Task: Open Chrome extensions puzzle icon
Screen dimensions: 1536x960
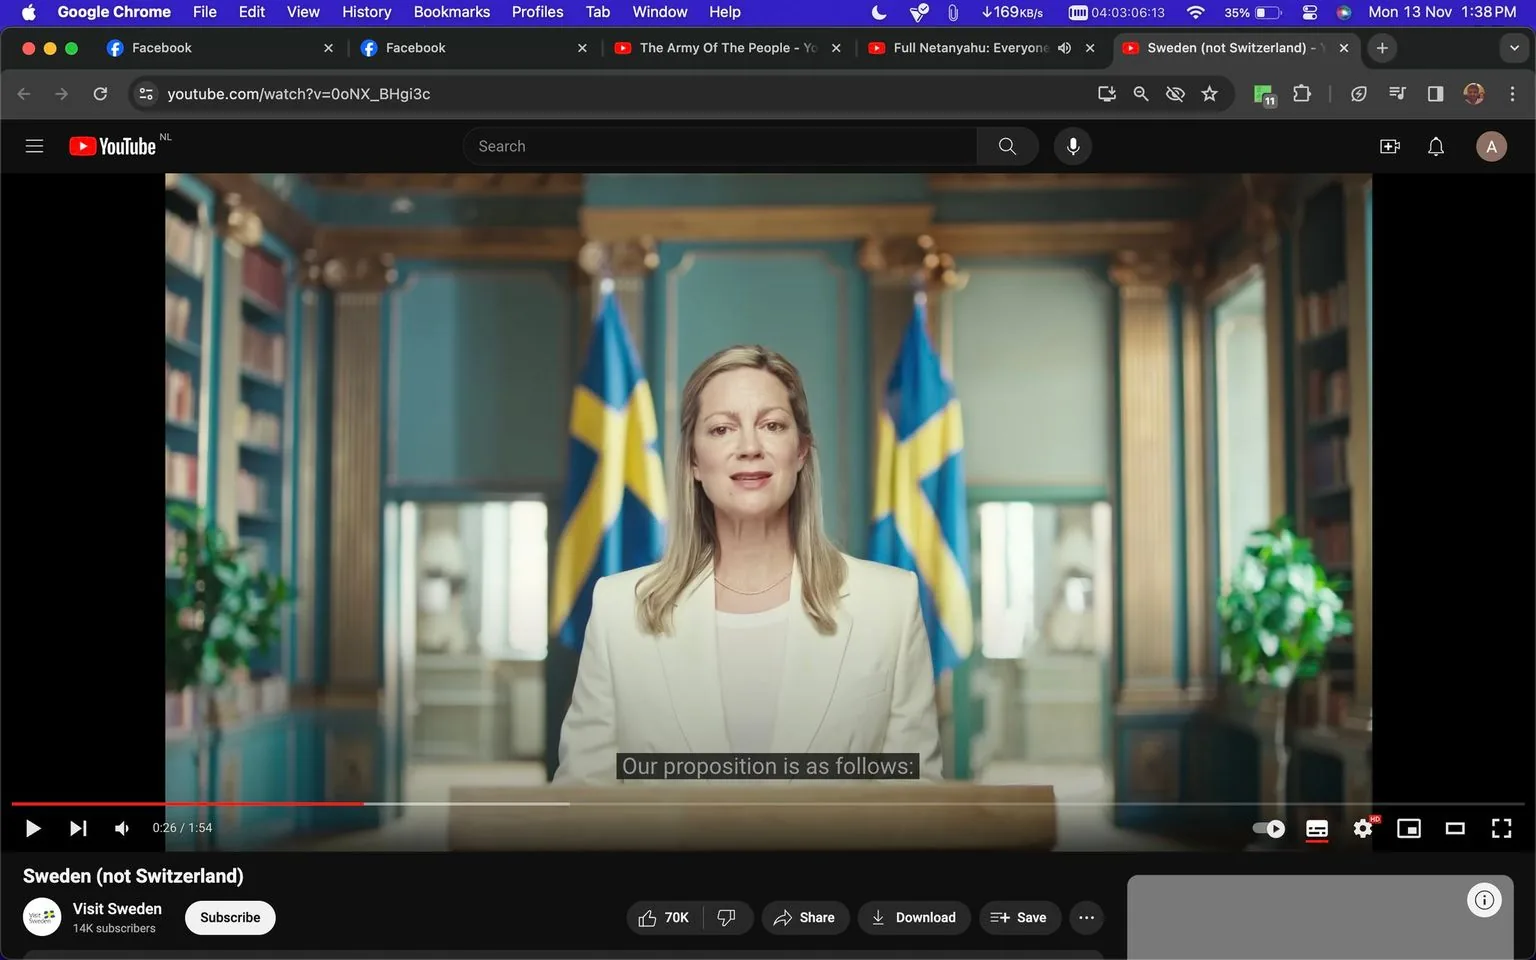Action: 1301,93
